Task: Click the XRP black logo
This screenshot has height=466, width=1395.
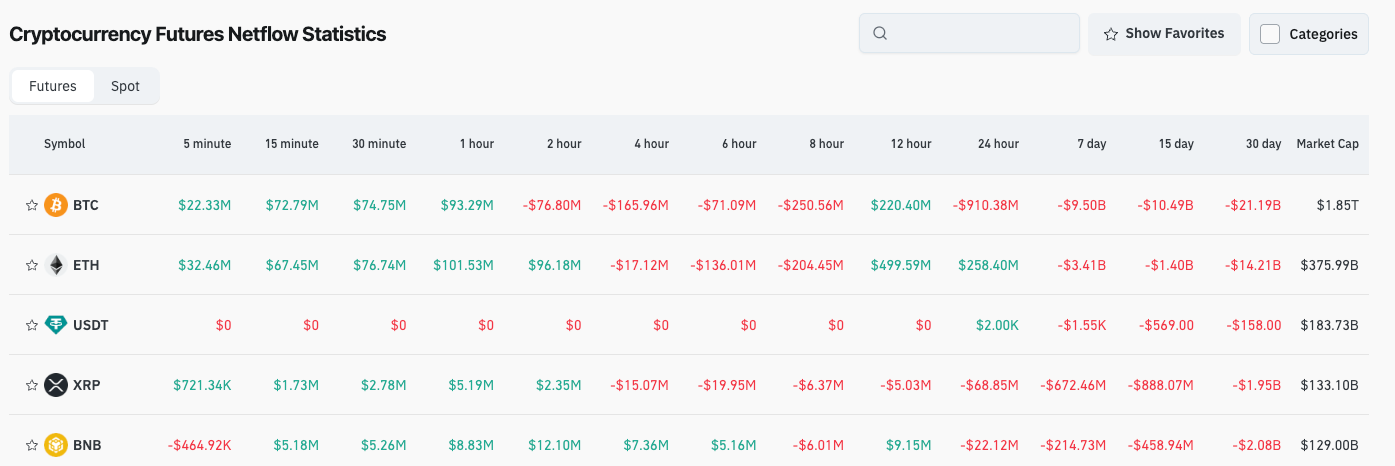Action: [56, 385]
